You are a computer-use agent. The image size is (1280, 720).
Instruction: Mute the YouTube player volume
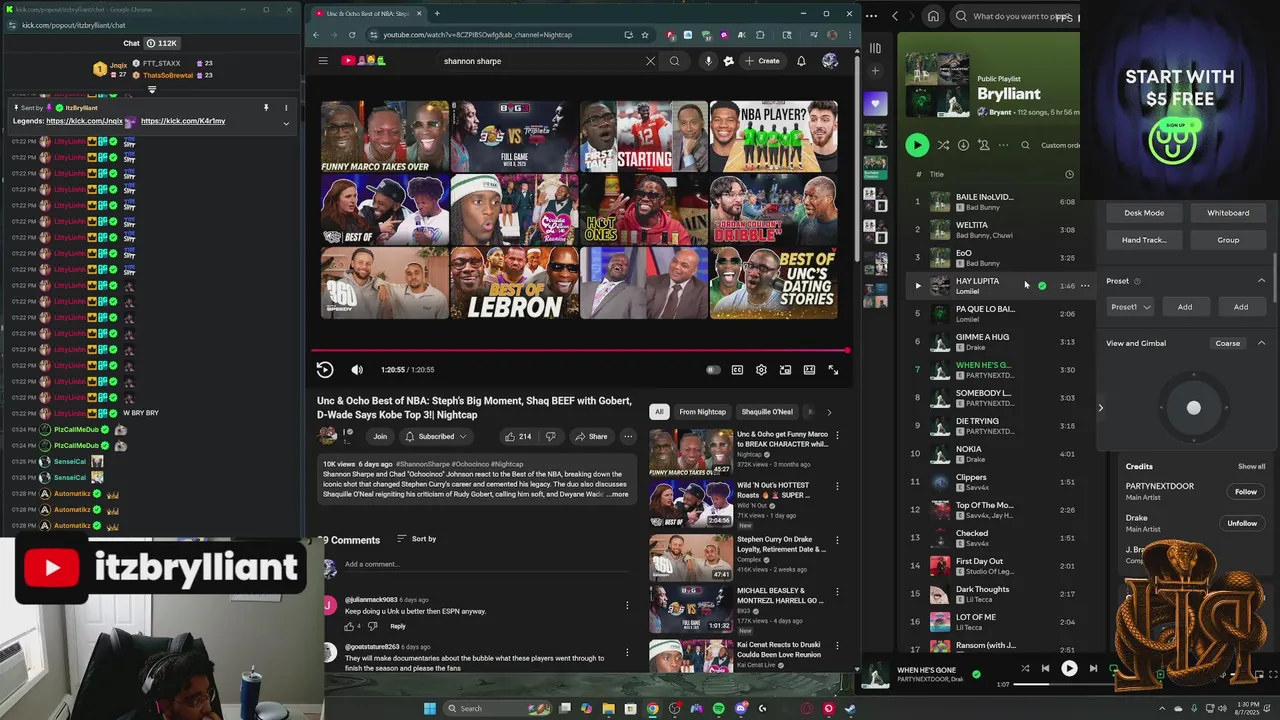point(357,370)
